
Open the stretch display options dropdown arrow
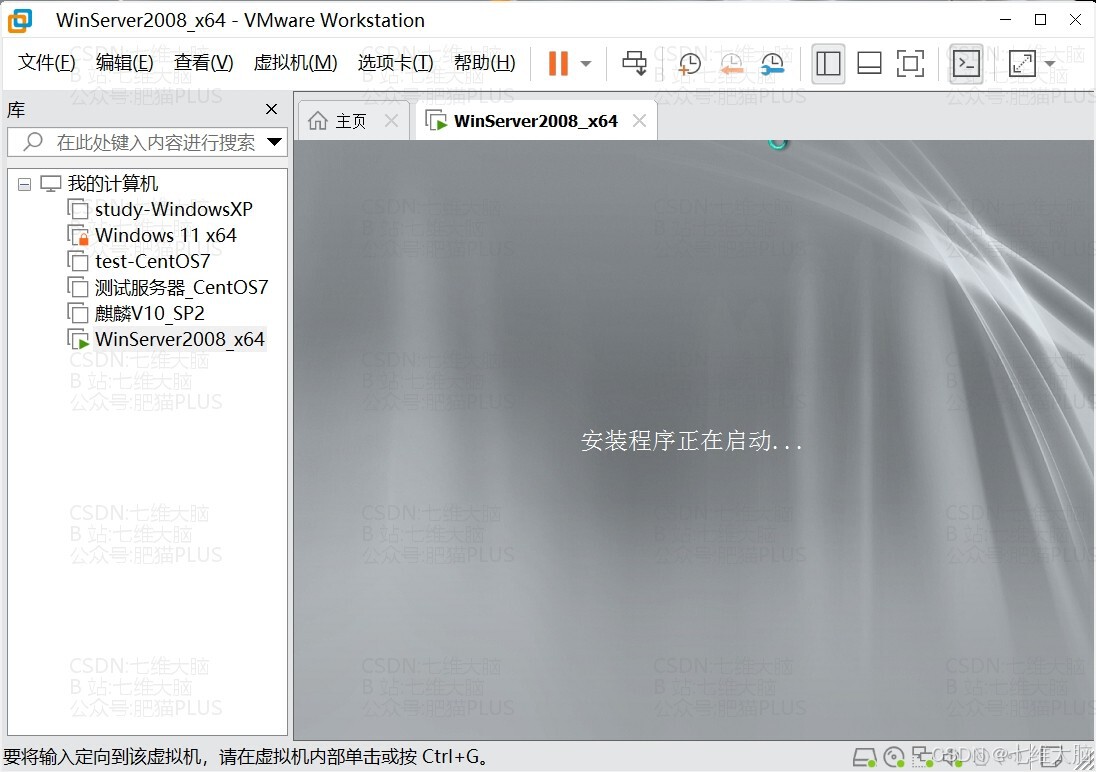pos(1050,64)
